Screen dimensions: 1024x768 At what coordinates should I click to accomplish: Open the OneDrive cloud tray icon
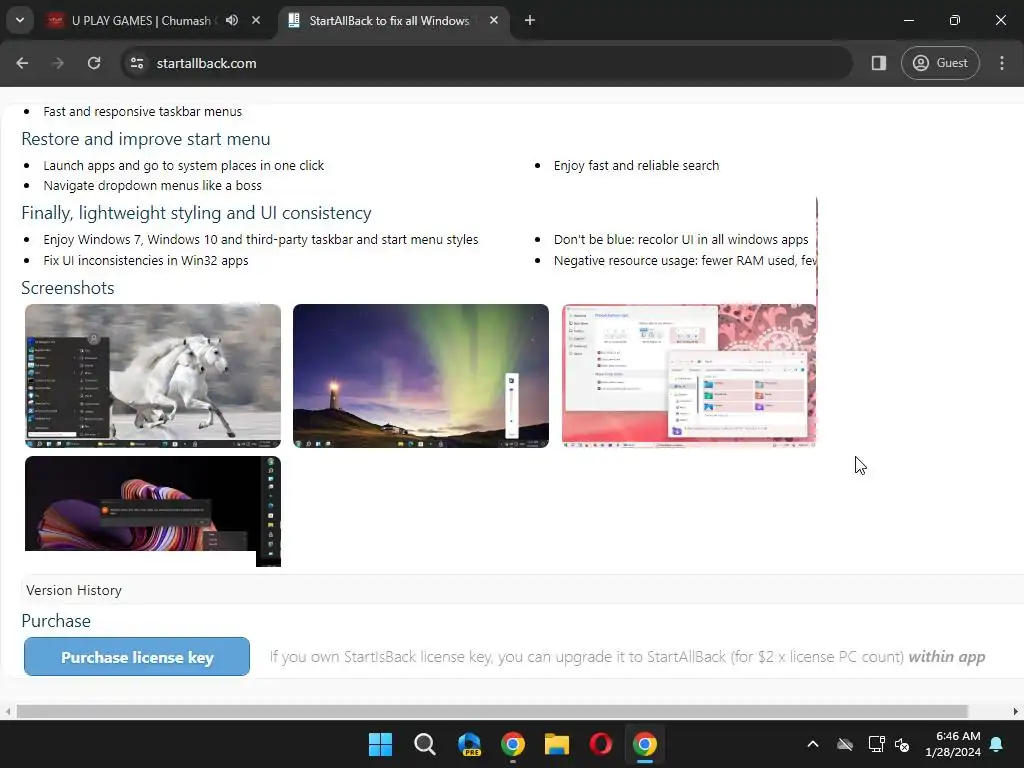pyautogui.click(x=845, y=744)
